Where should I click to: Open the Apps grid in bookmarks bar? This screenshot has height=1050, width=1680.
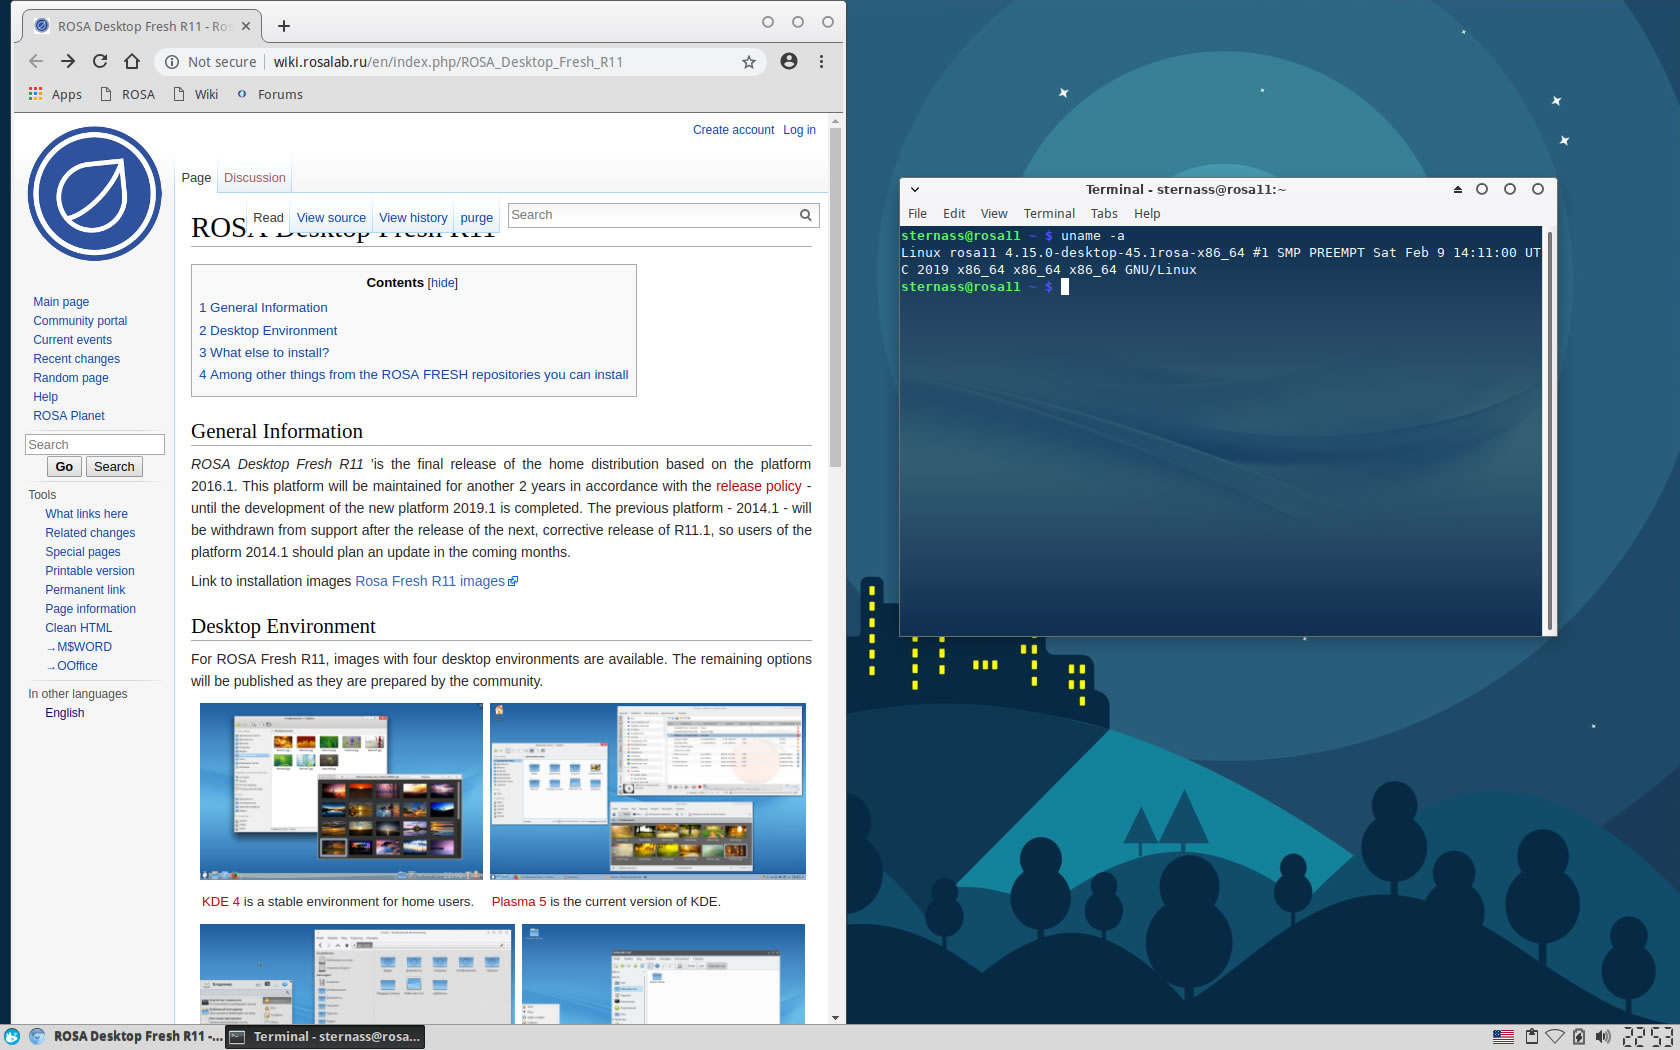tap(56, 94)
